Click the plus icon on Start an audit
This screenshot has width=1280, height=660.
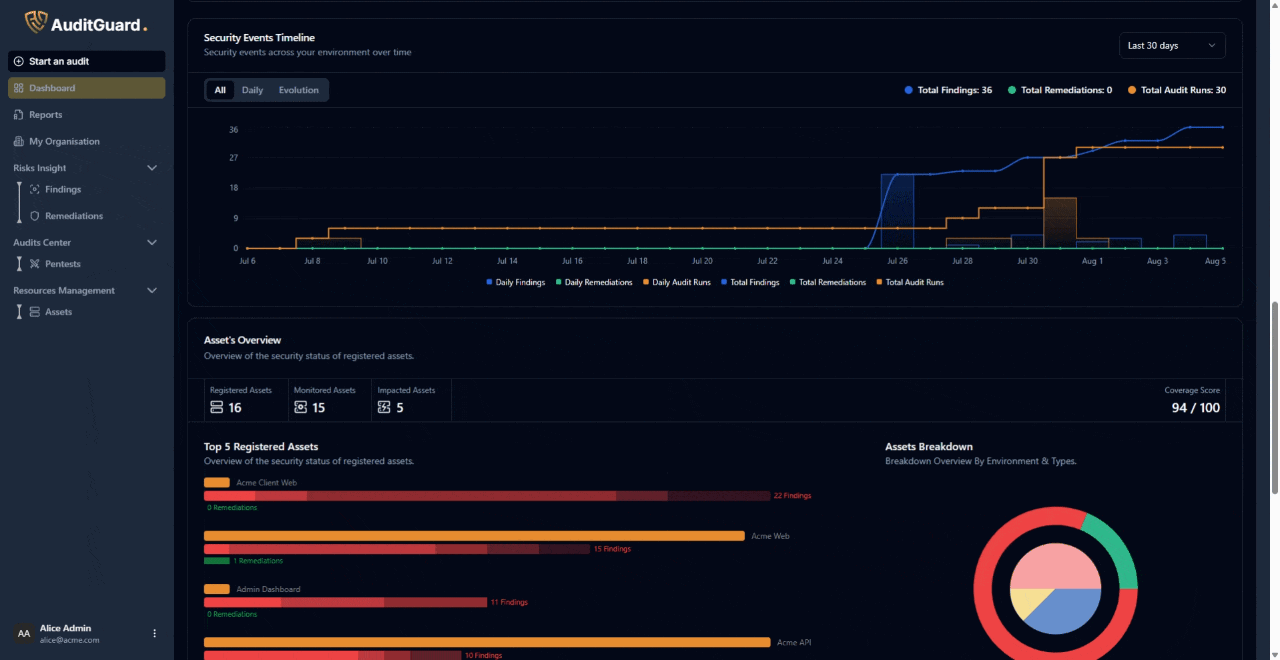click(19, 61)
